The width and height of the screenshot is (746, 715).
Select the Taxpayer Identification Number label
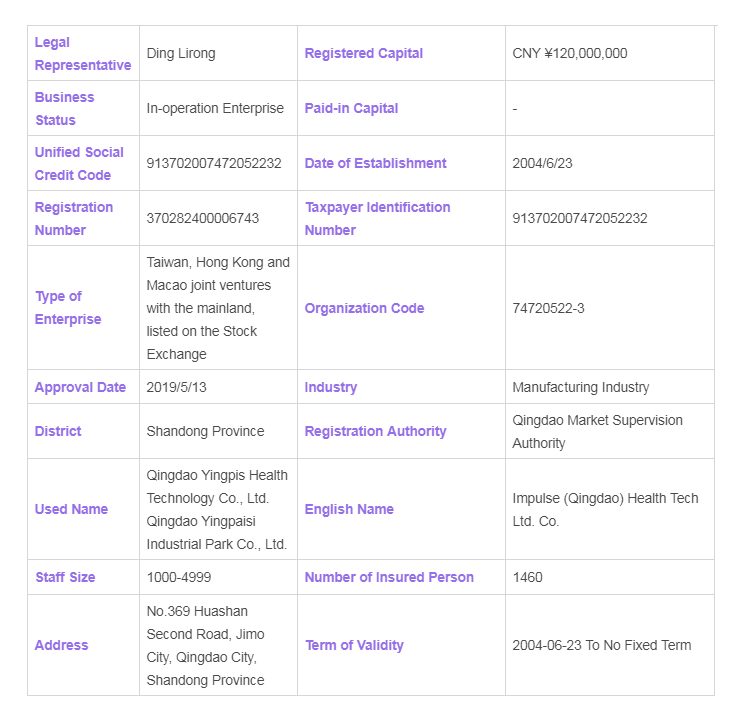(x=377, y=219)
